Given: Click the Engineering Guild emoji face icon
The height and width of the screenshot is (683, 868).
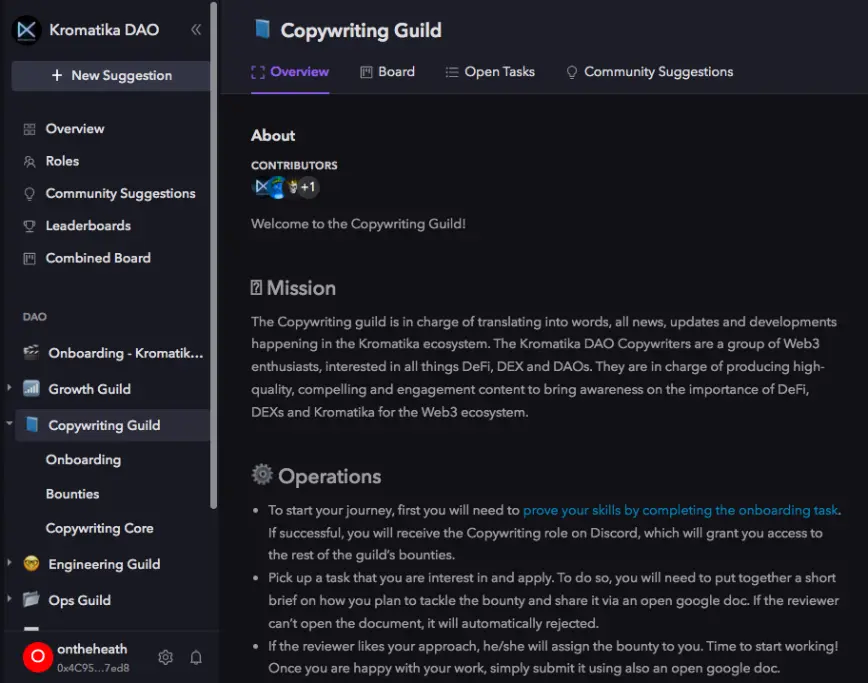Looking at the screenshot, I should coord(32,563).
